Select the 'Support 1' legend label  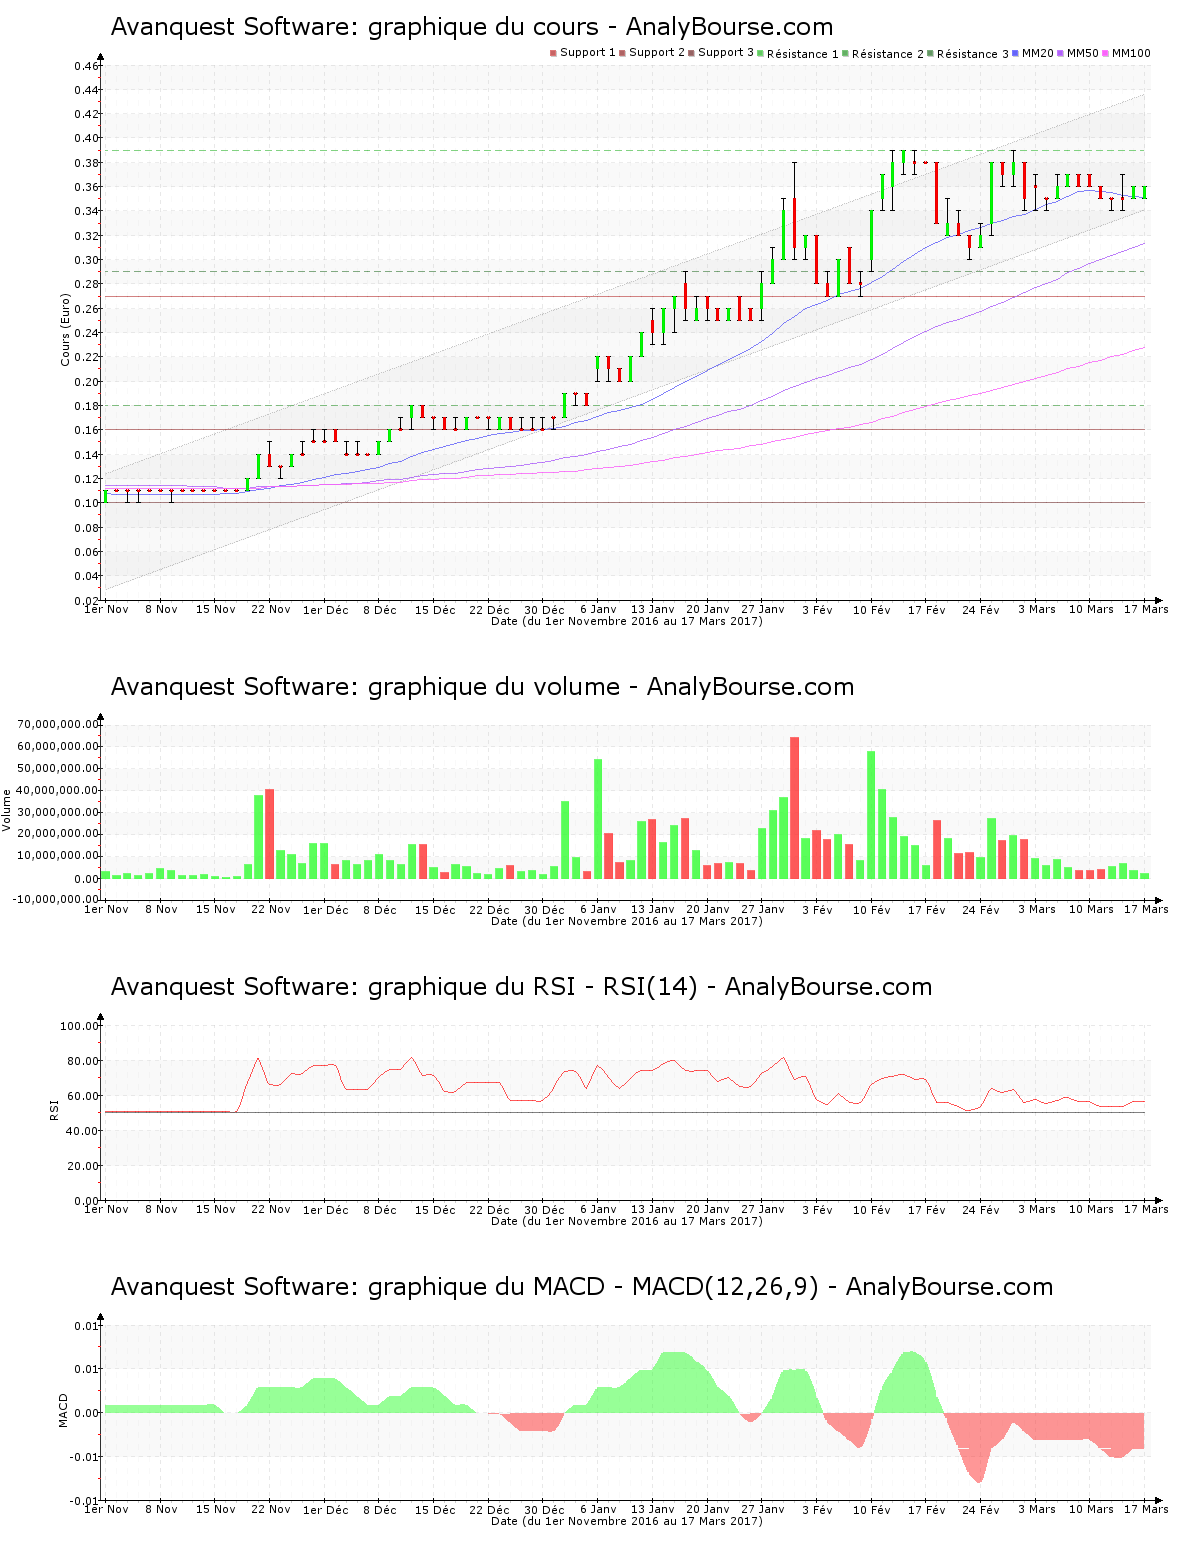[x=588, y=53]
